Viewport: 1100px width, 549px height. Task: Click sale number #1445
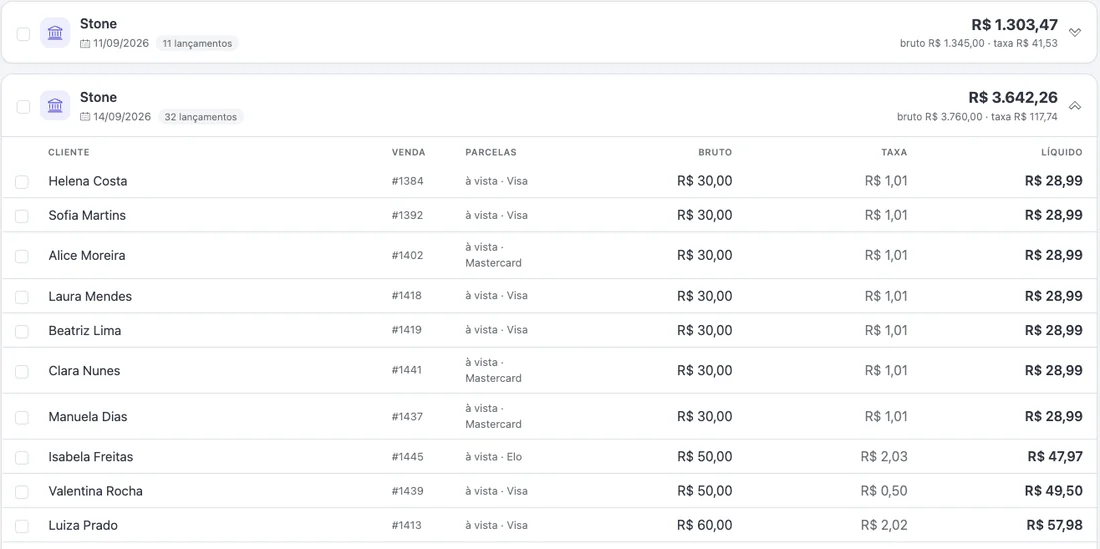[x=408, y=456]
